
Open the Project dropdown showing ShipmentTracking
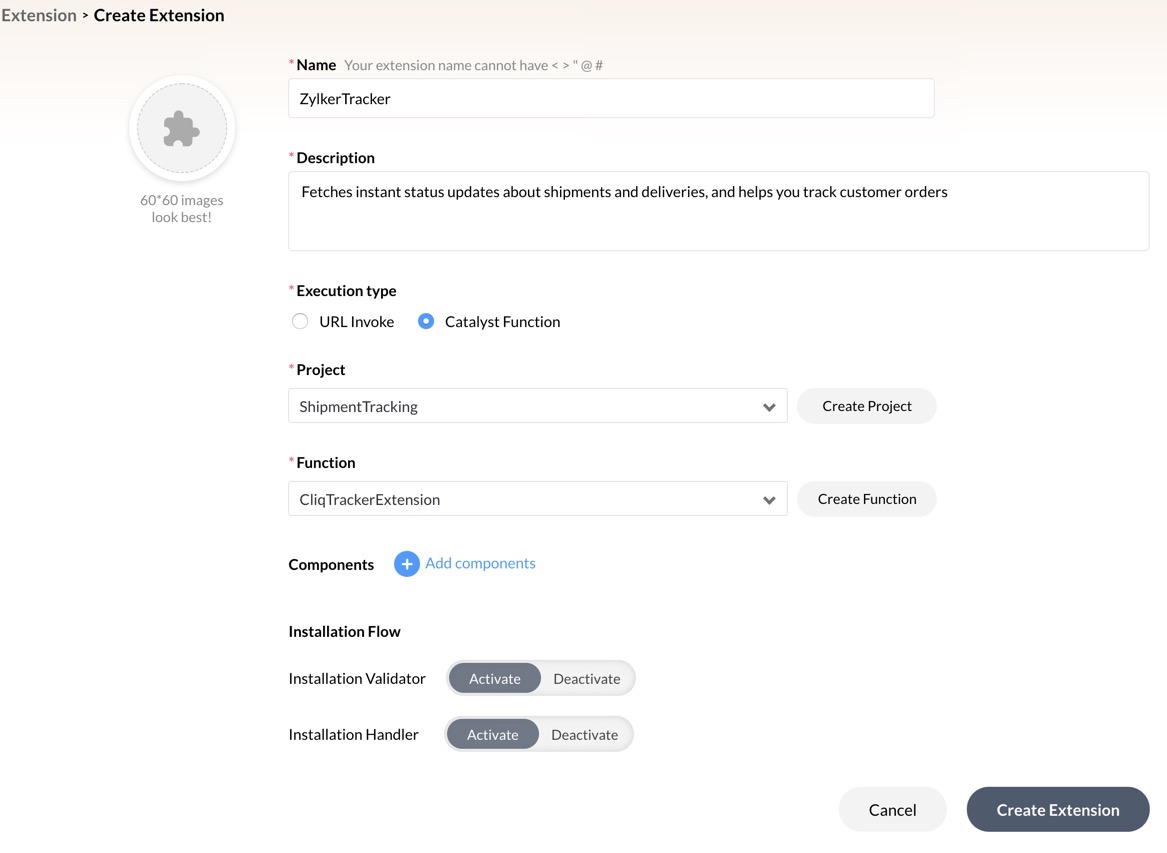point(525,406)
